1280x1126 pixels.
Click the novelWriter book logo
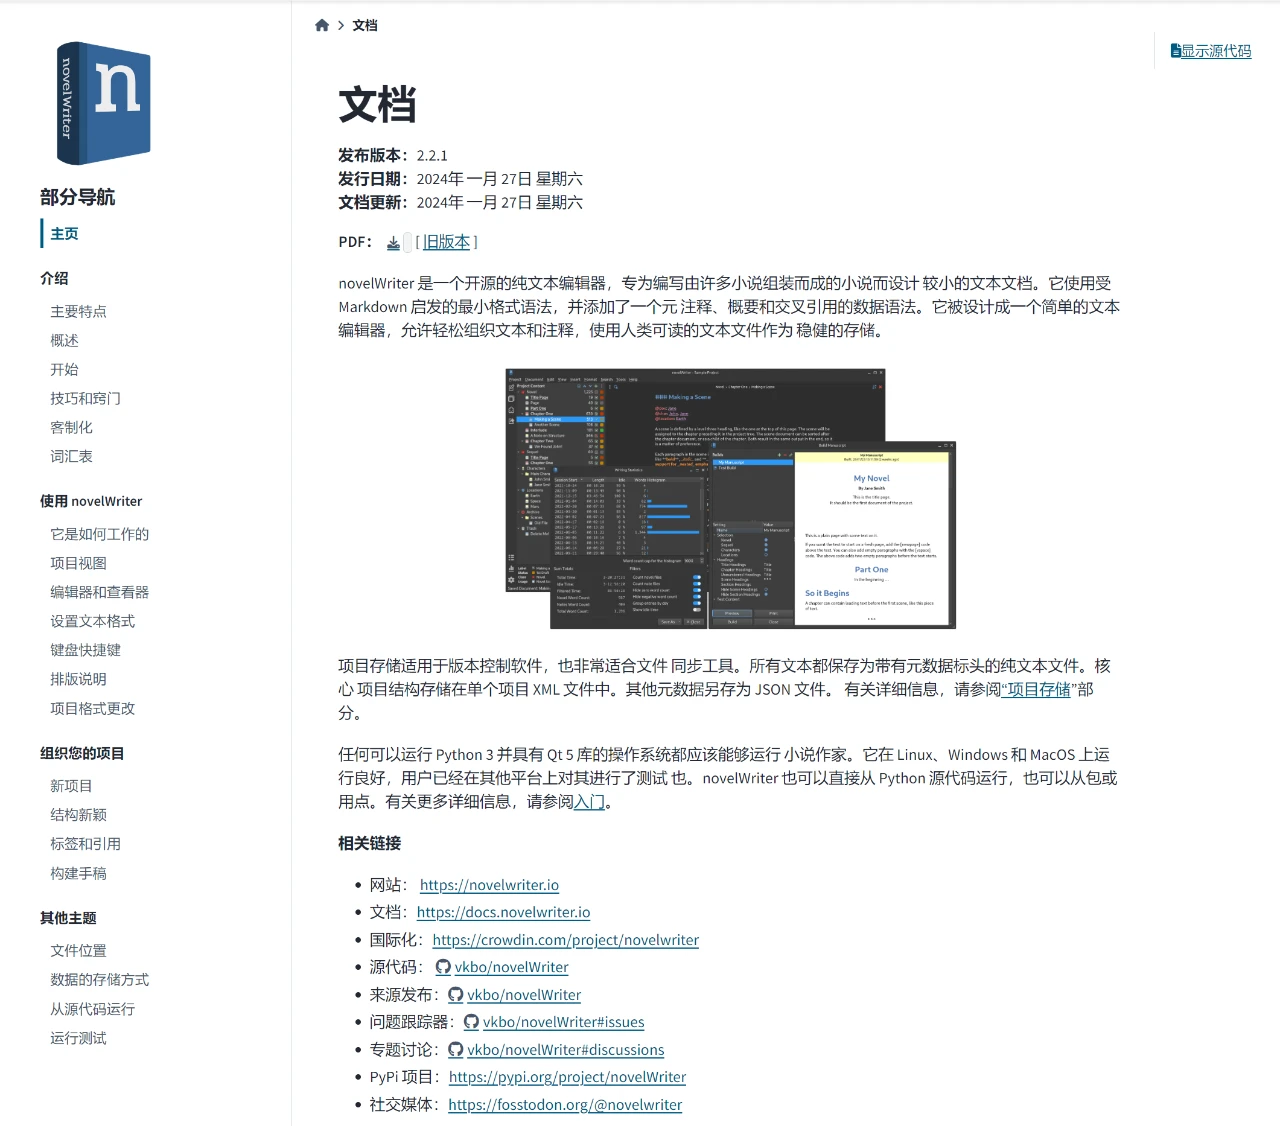coord(104,103)
